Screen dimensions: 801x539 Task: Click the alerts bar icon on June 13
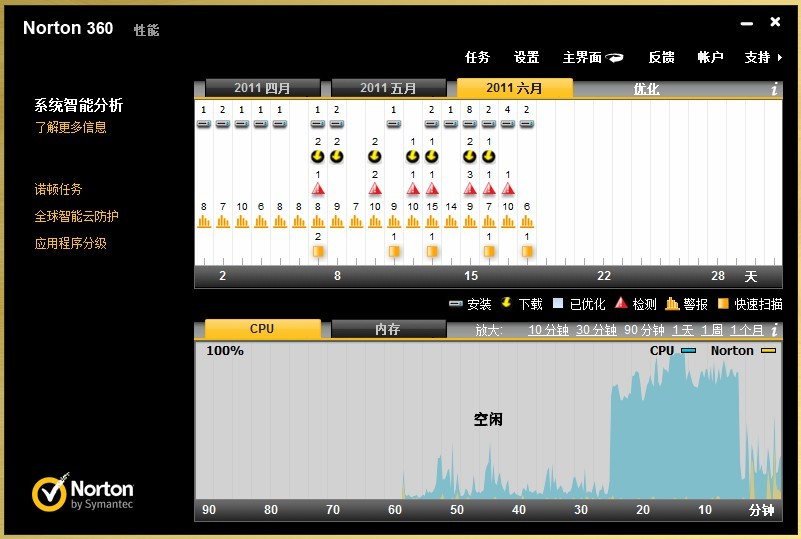pos(432,221)
